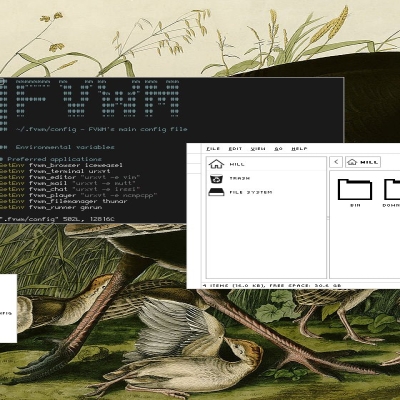Open the File System shortcut in the sidebar

(x=266, y=192)
